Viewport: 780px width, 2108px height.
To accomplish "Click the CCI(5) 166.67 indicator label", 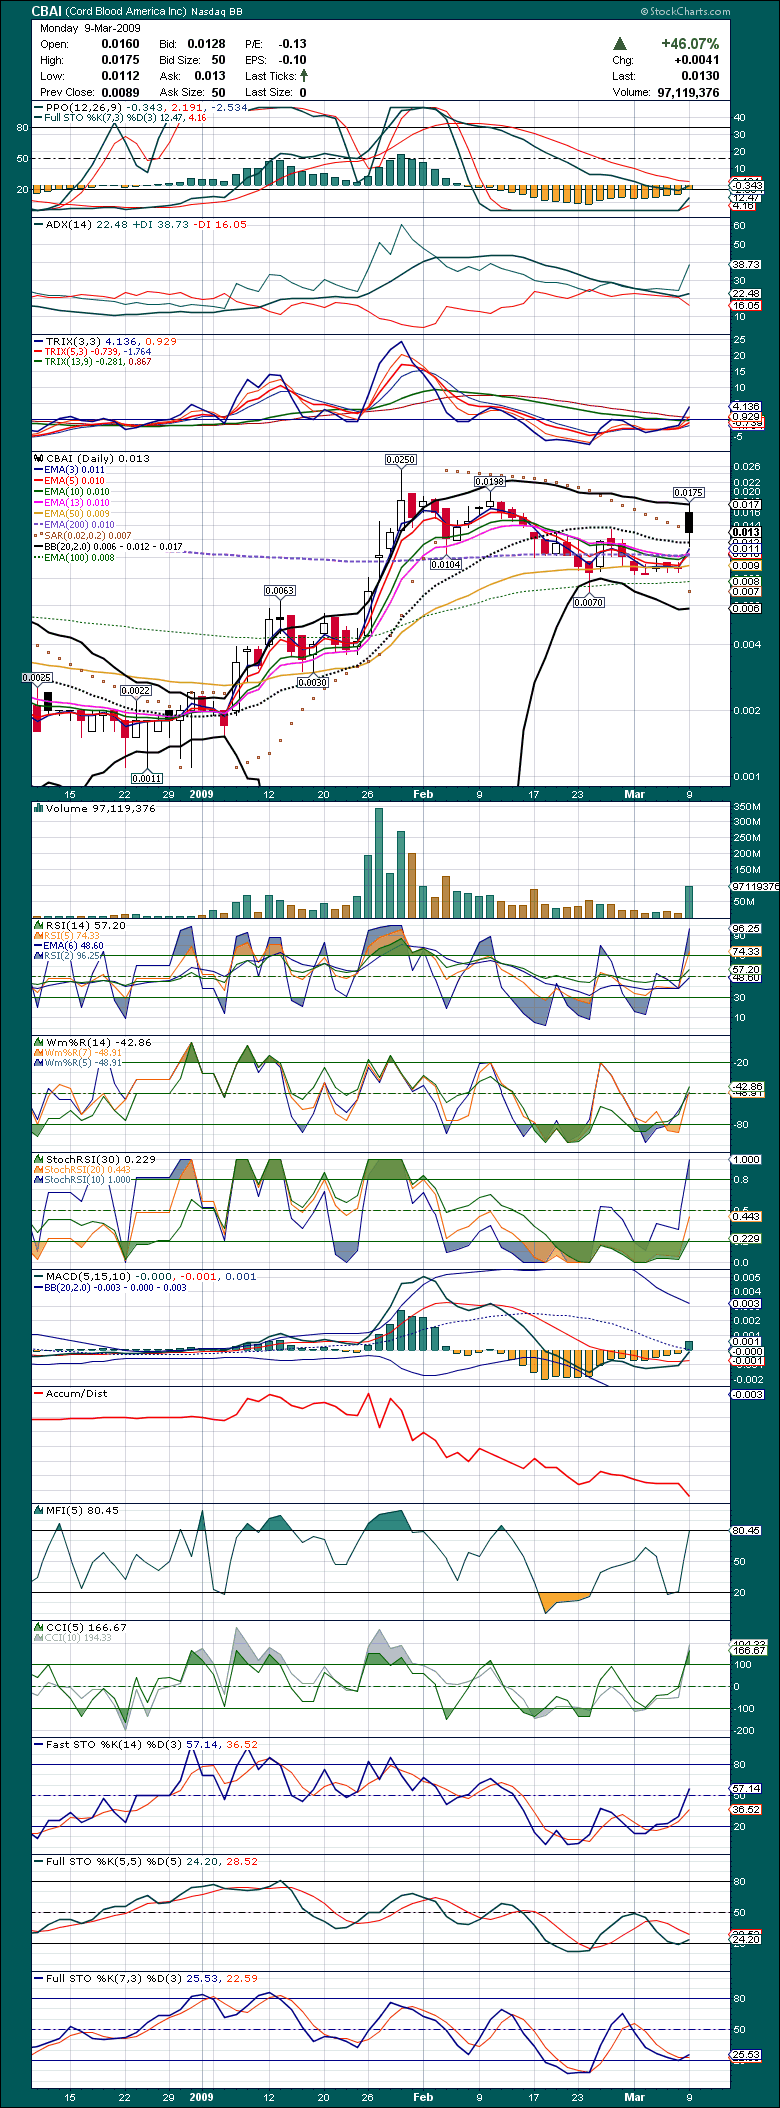I will point(86,1627).
